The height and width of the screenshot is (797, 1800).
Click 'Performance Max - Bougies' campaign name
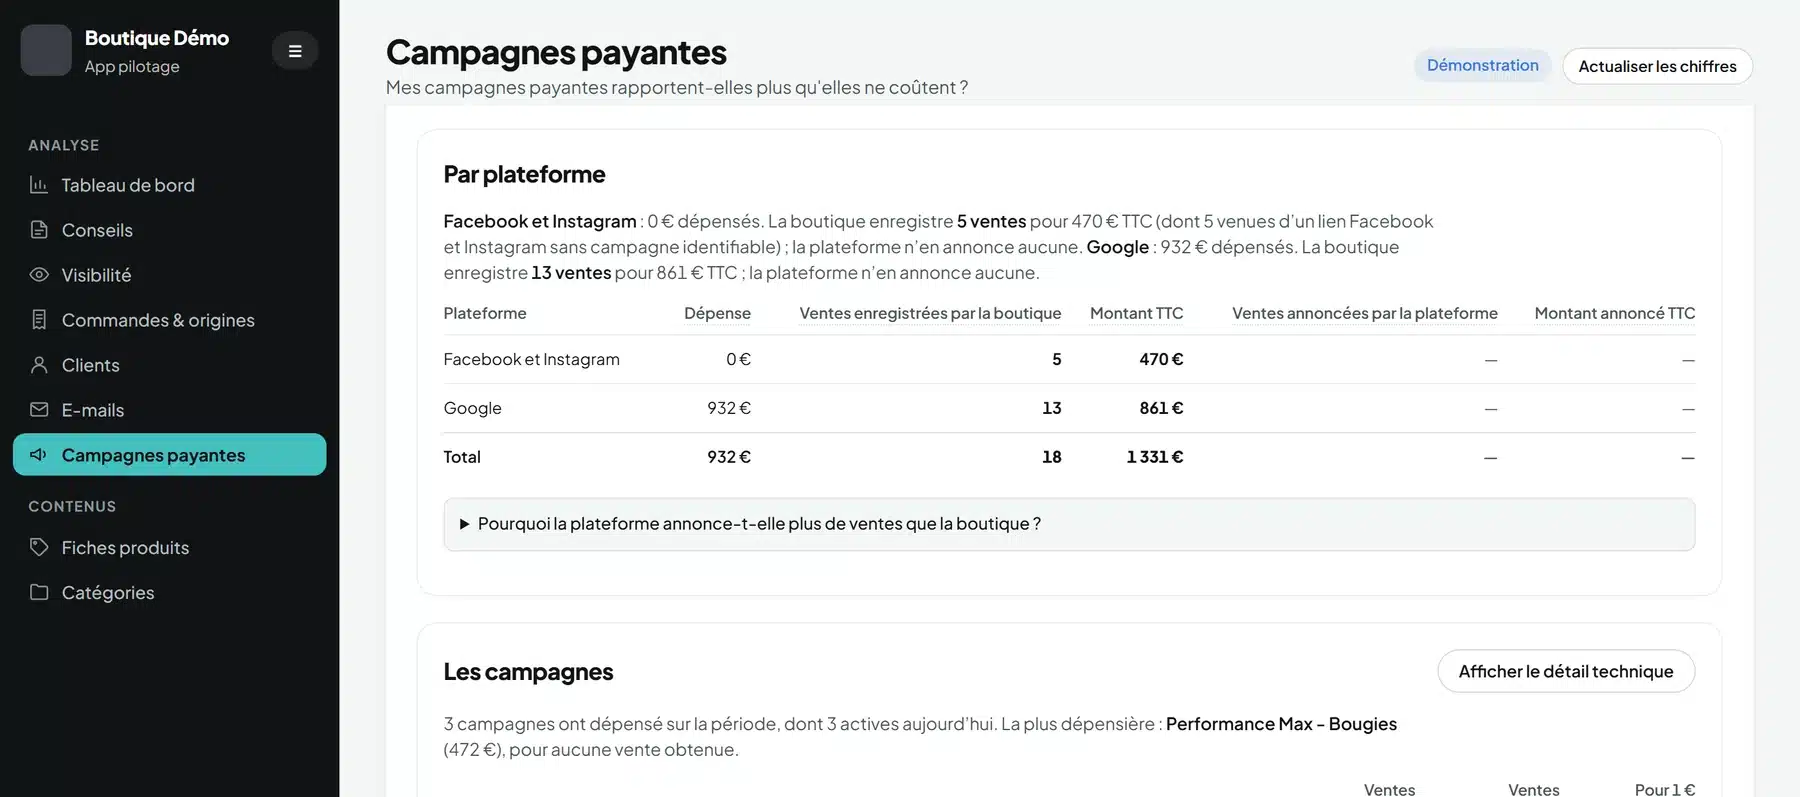coord(1281,724)
